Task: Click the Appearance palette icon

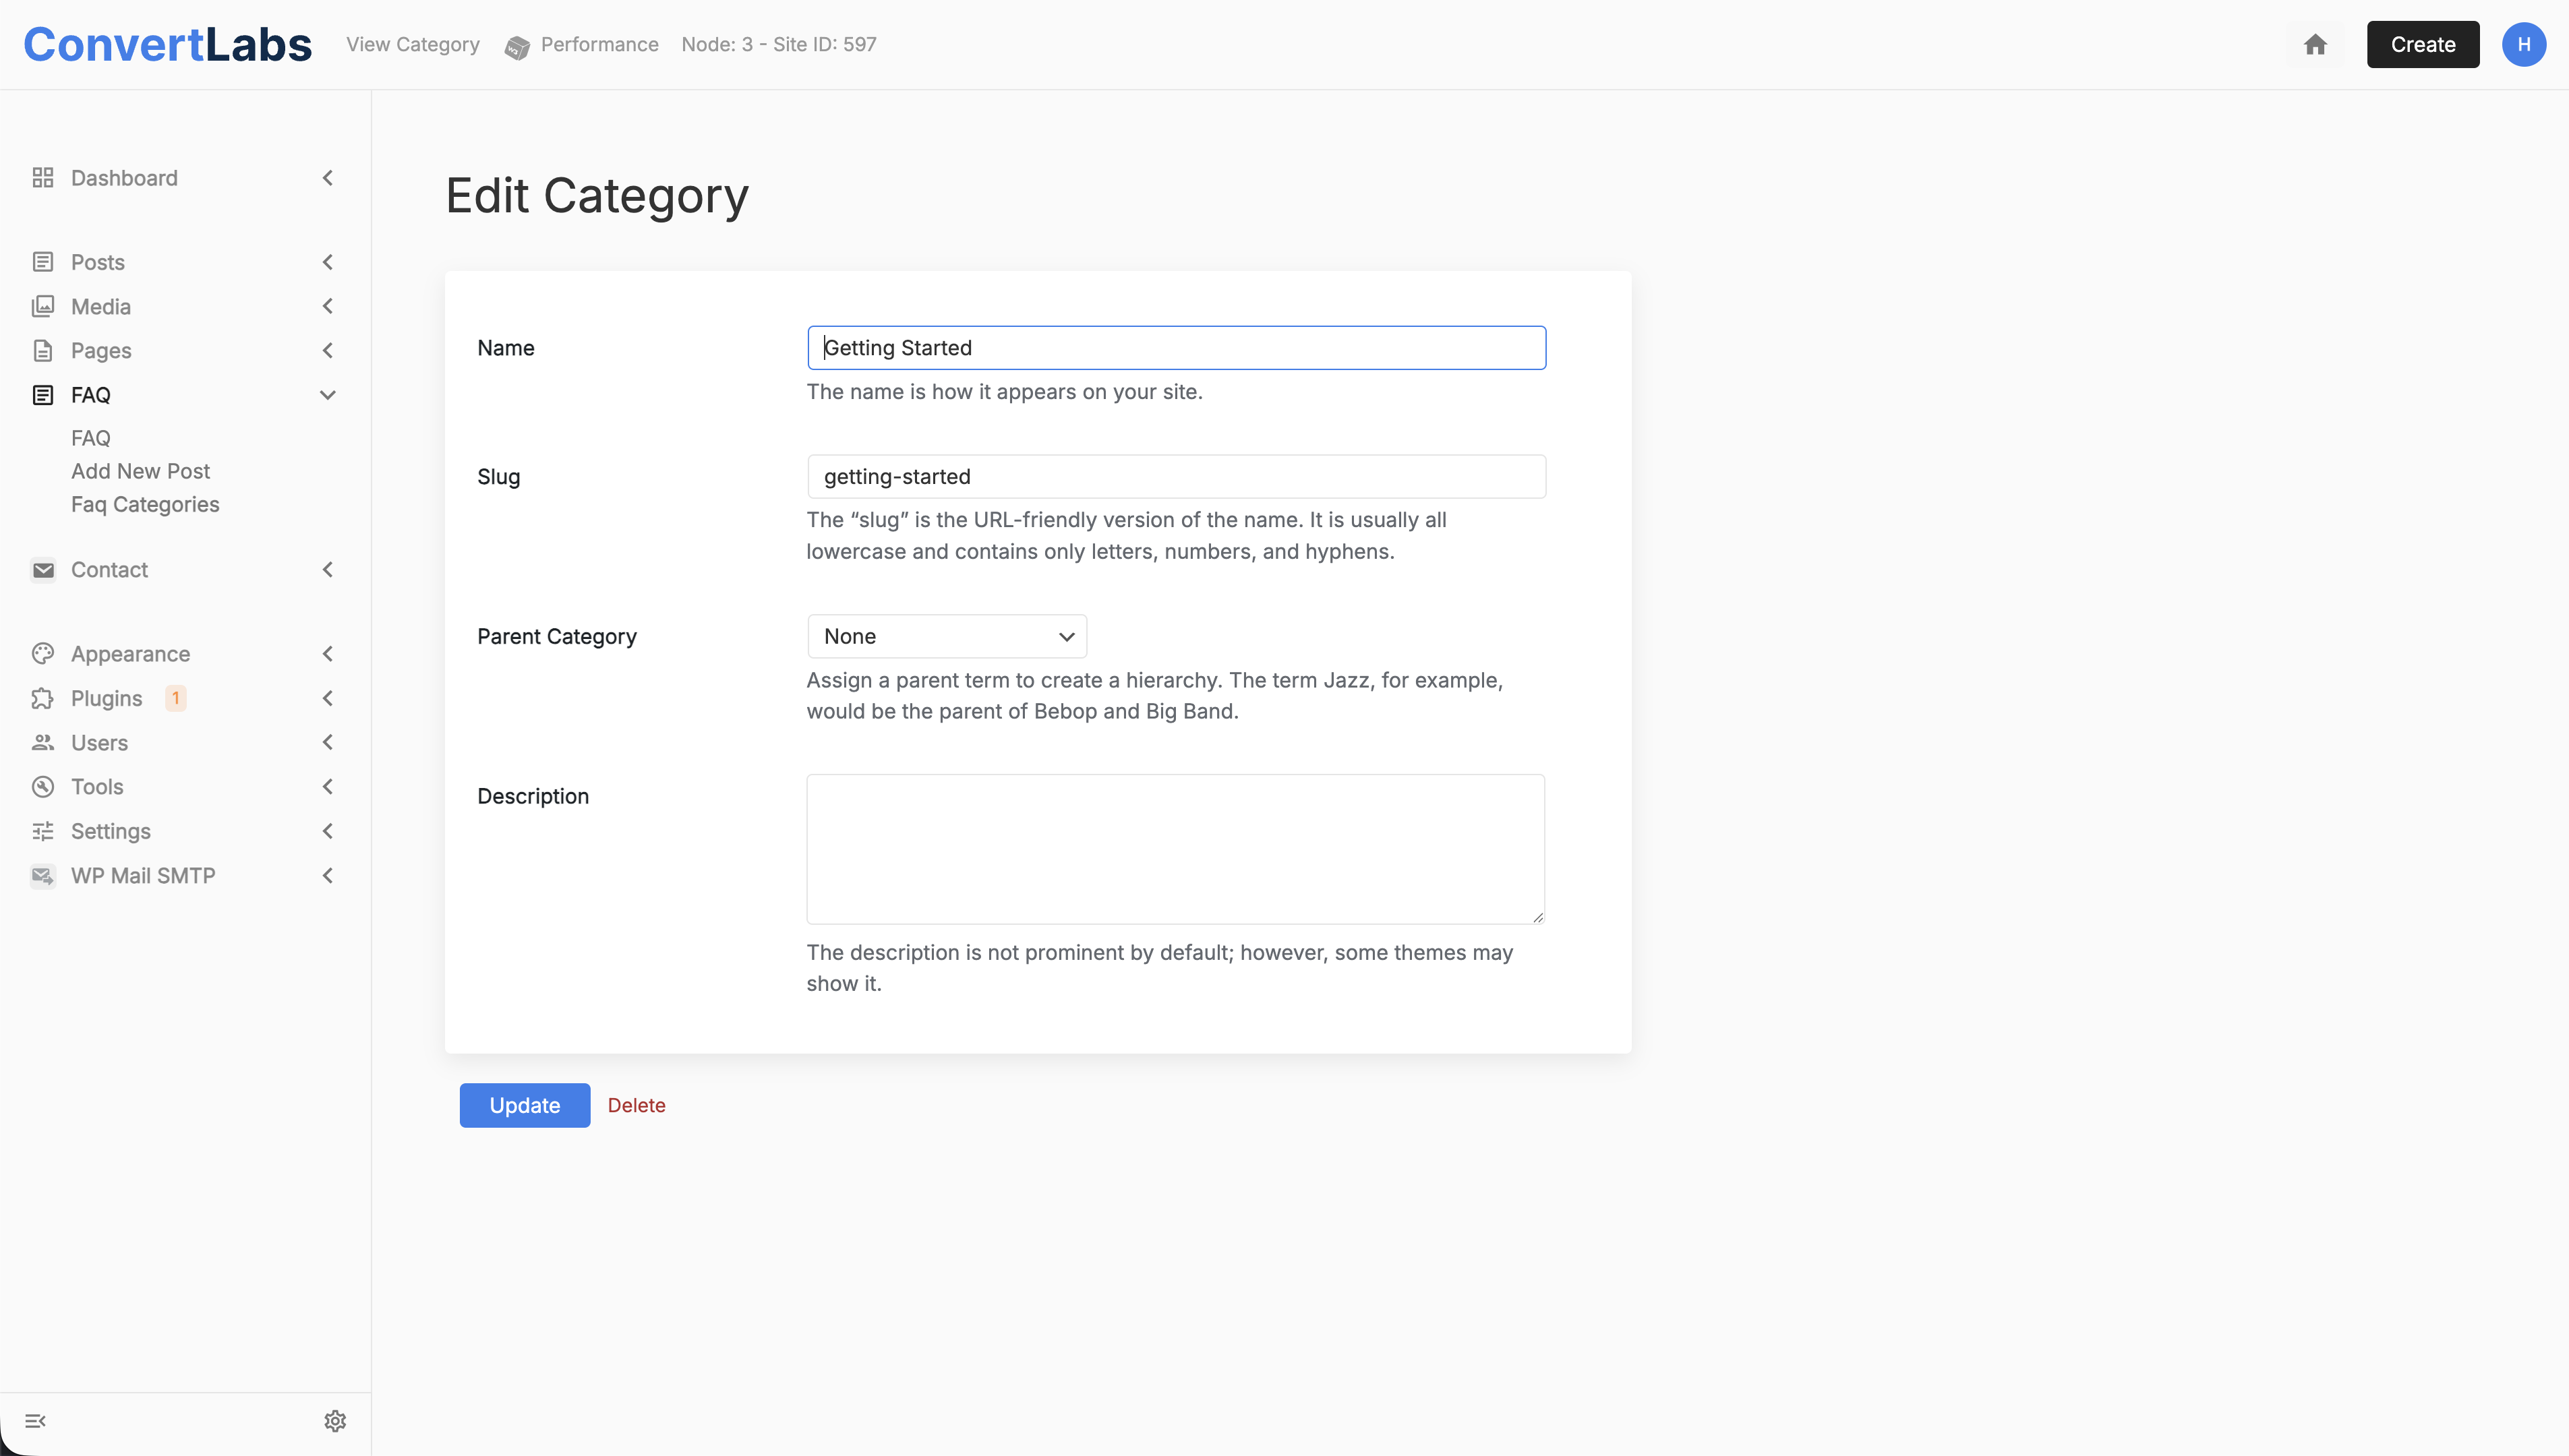Action: click(42, 654)
